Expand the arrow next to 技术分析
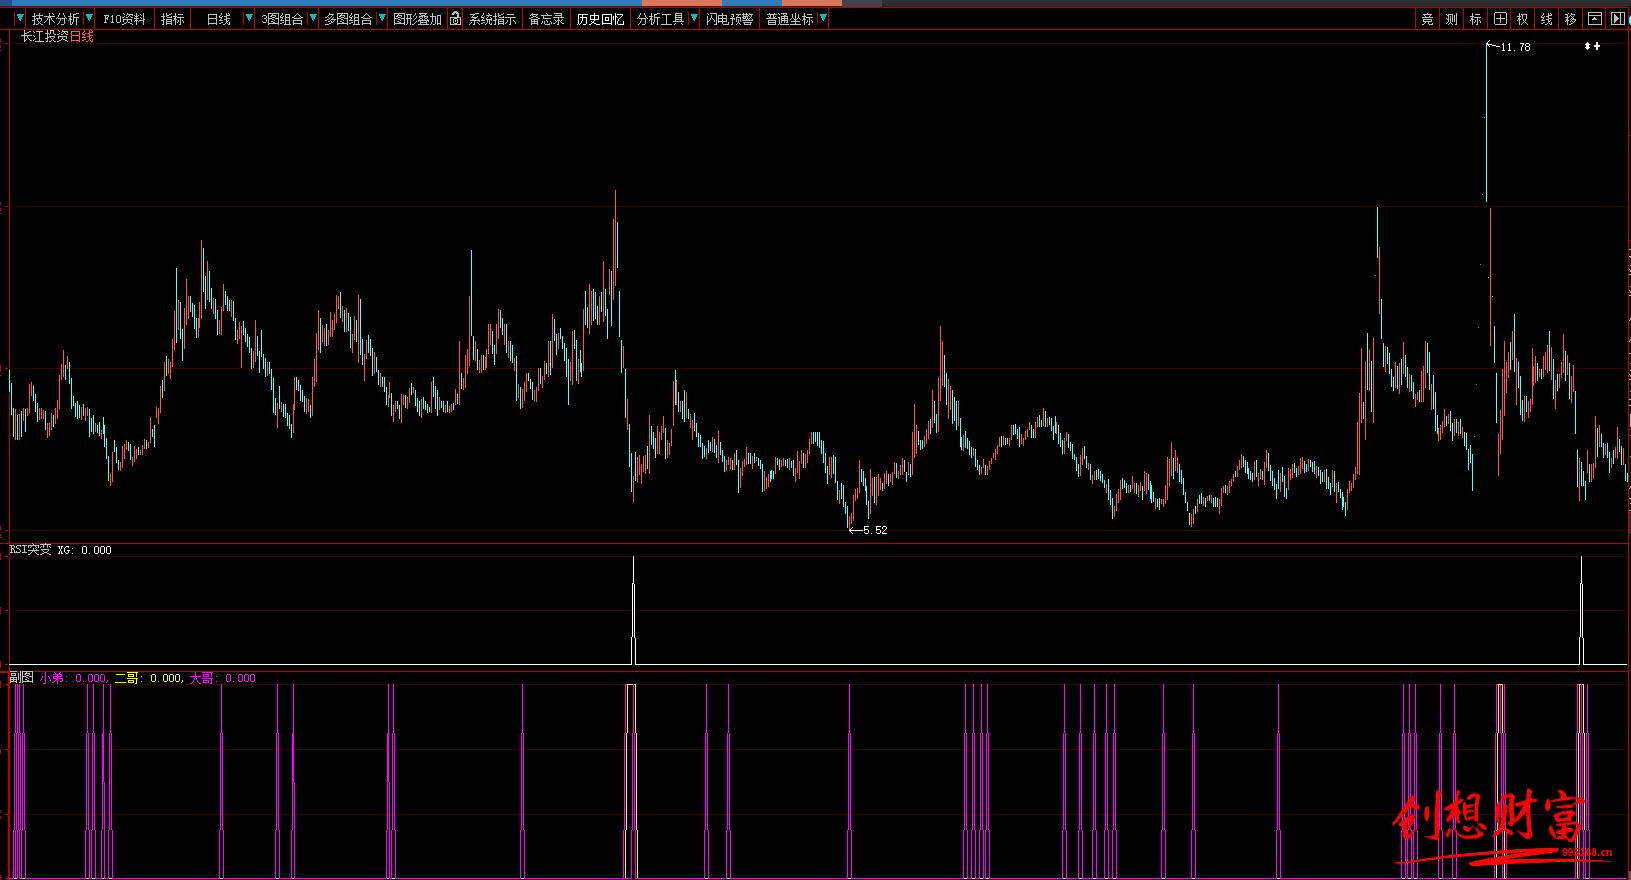This screenshot has width=1631, height=880. pos(89,19)
